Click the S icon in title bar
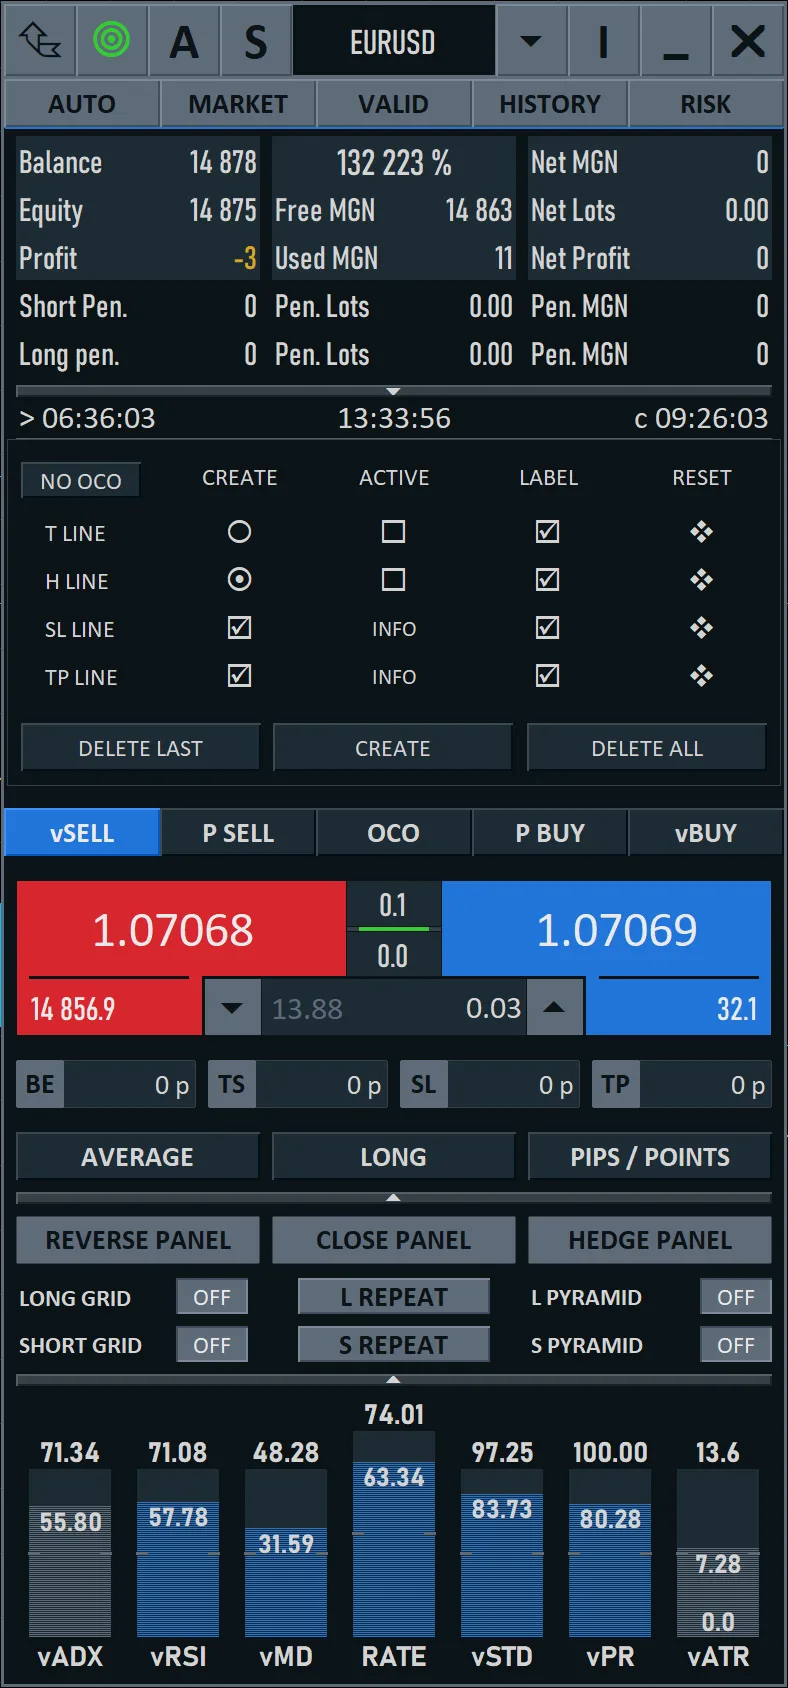 (256, 41)
